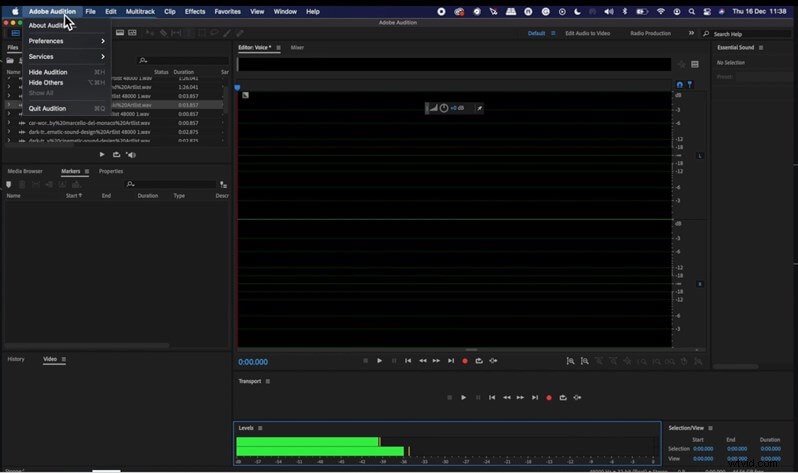Switch to the Media Browser tab
Screen dimensions: 798x473
point(25,171)
